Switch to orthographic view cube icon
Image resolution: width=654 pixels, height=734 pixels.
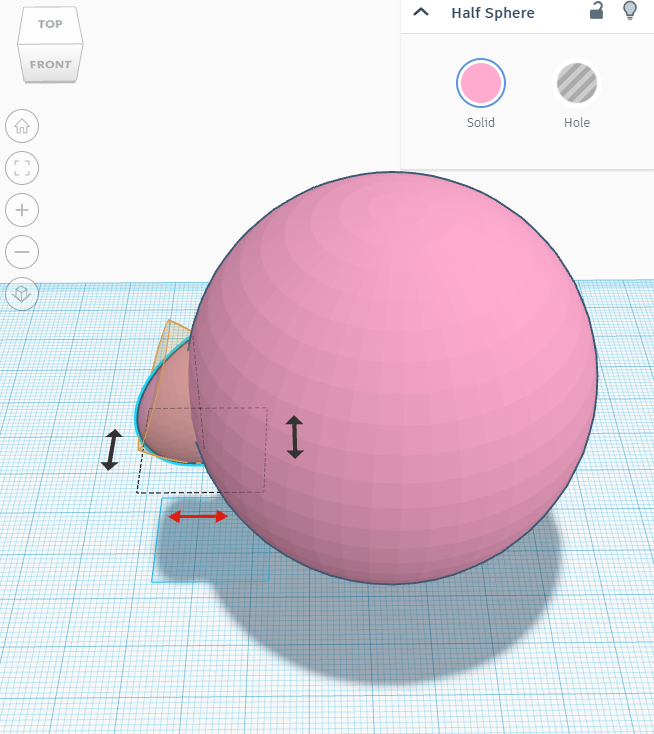click(x=22, y=294)
